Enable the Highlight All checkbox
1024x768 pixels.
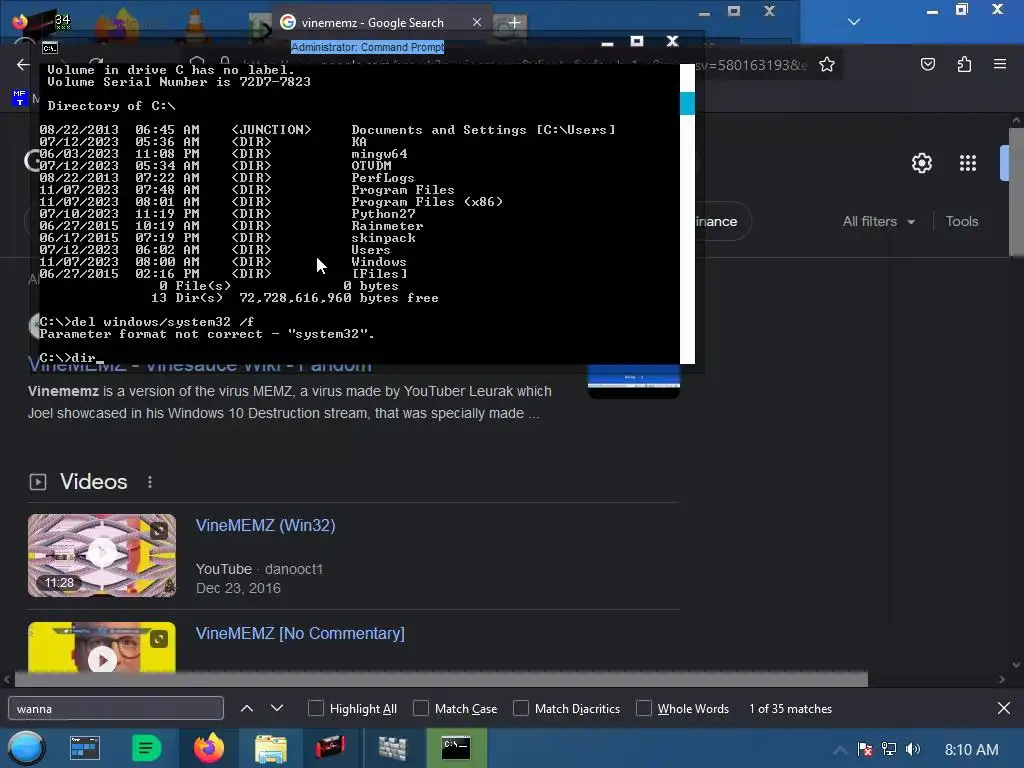[315, 709]
